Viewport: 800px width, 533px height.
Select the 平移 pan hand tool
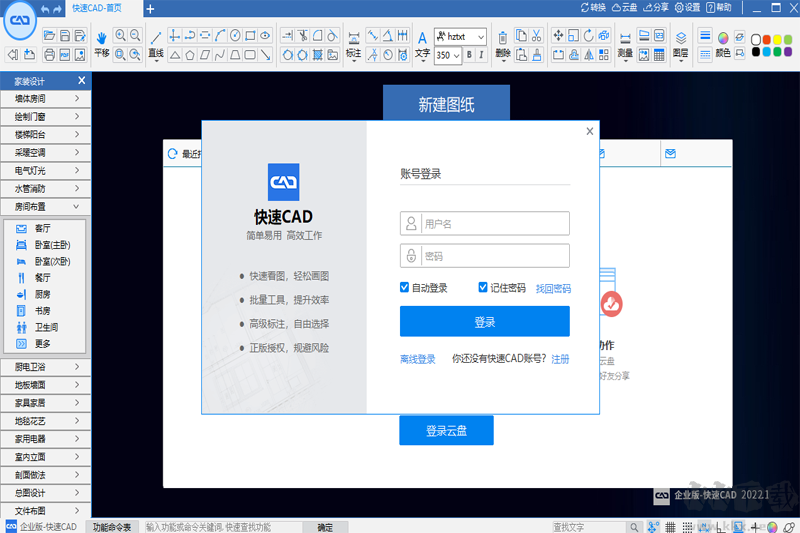coord(101,43)
